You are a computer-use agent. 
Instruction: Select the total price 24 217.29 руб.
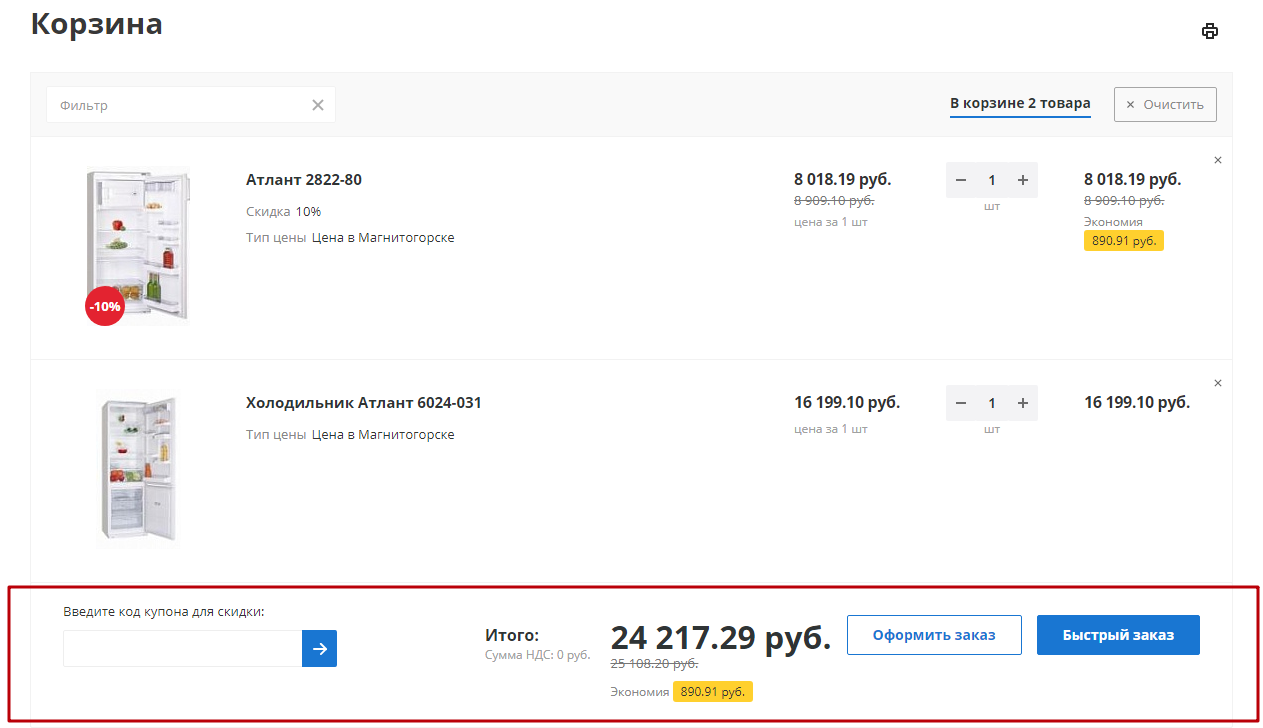coord(721,638)
